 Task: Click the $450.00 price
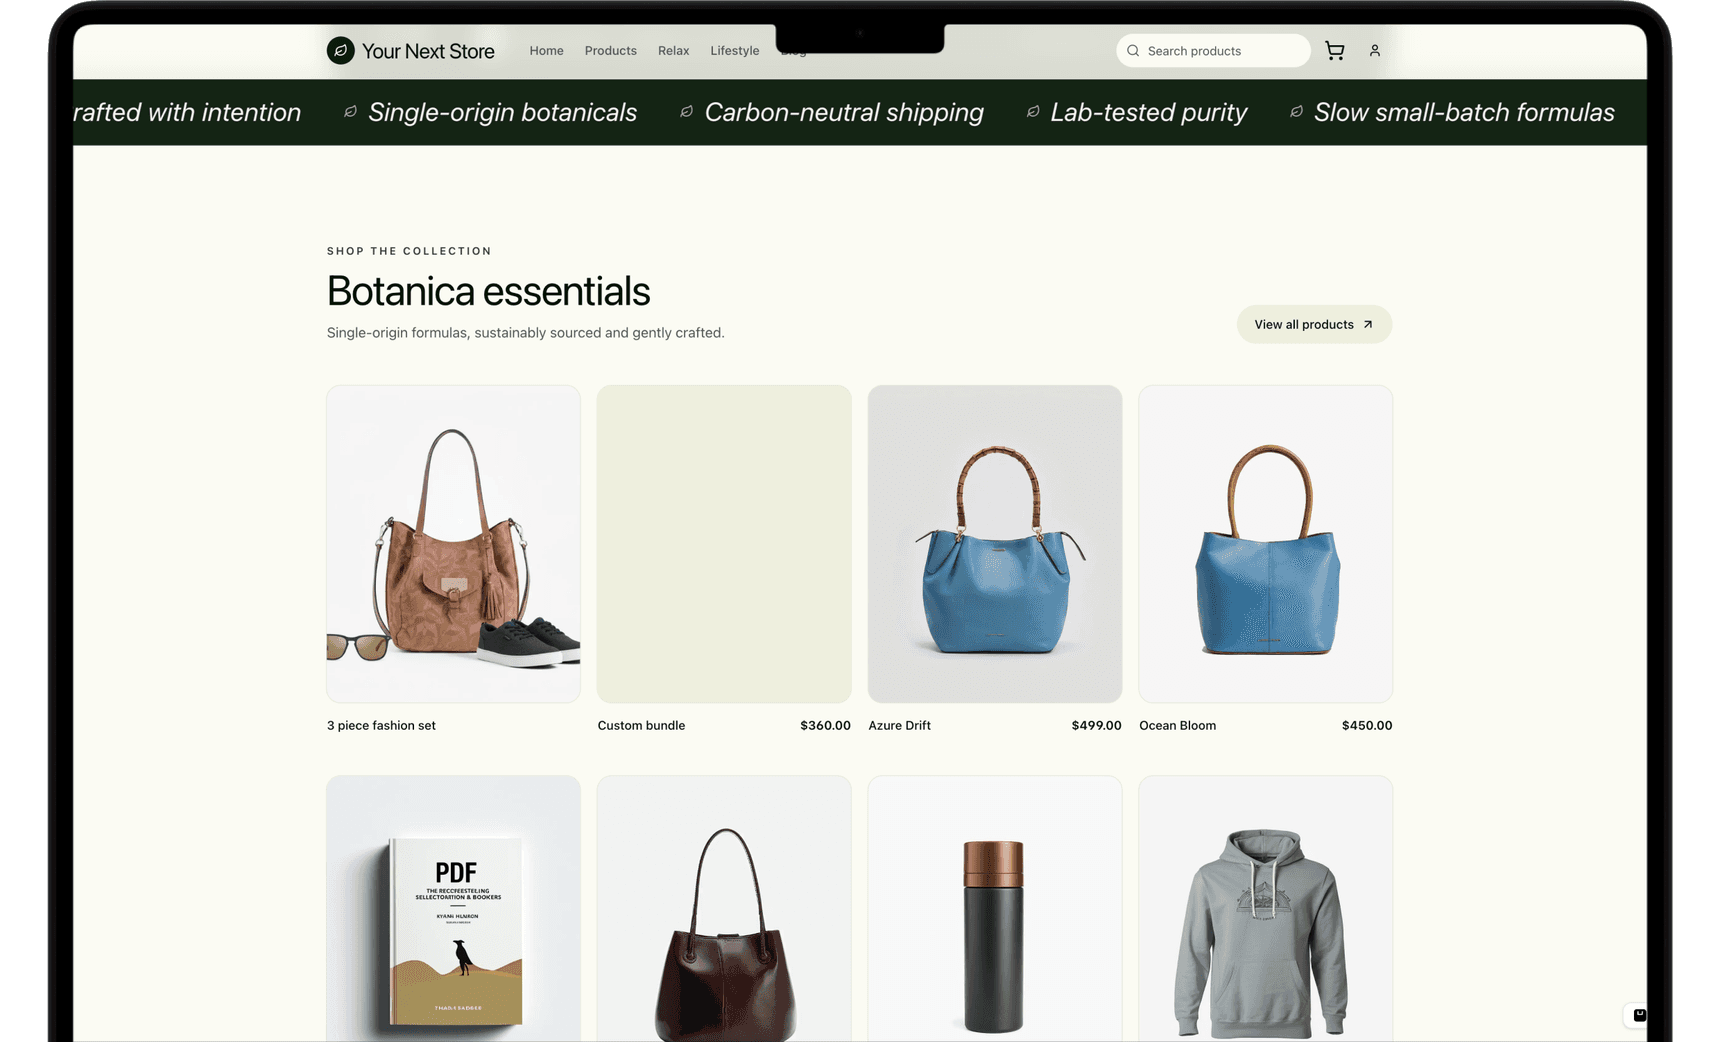(x=1367, y=725)
